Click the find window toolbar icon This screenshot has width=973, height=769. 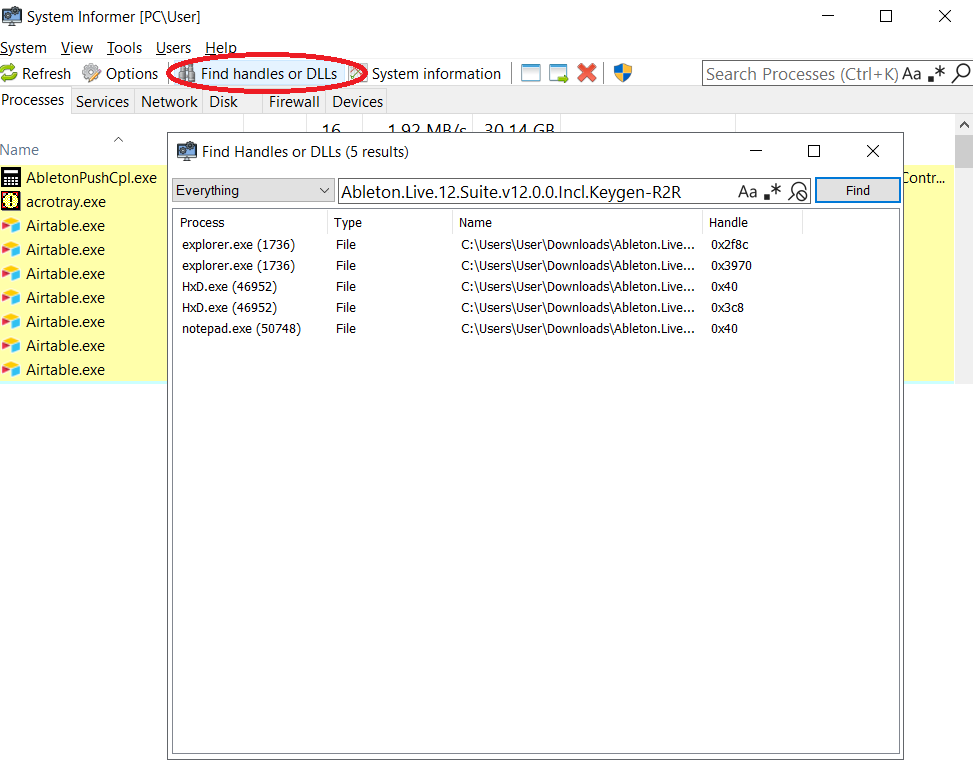[531, 73]
